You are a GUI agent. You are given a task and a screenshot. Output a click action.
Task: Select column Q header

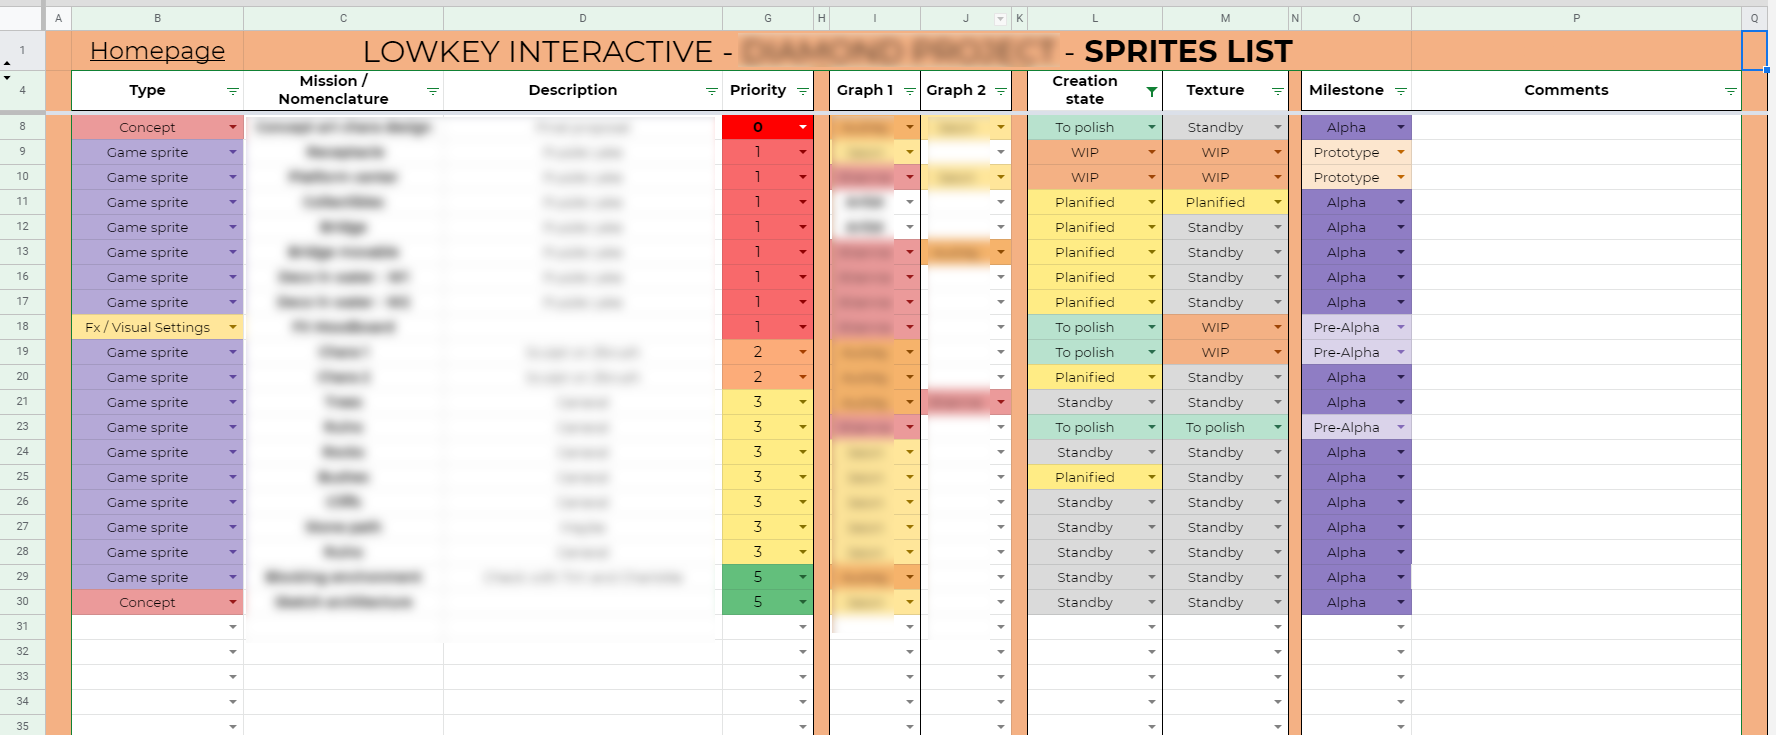1754,18
